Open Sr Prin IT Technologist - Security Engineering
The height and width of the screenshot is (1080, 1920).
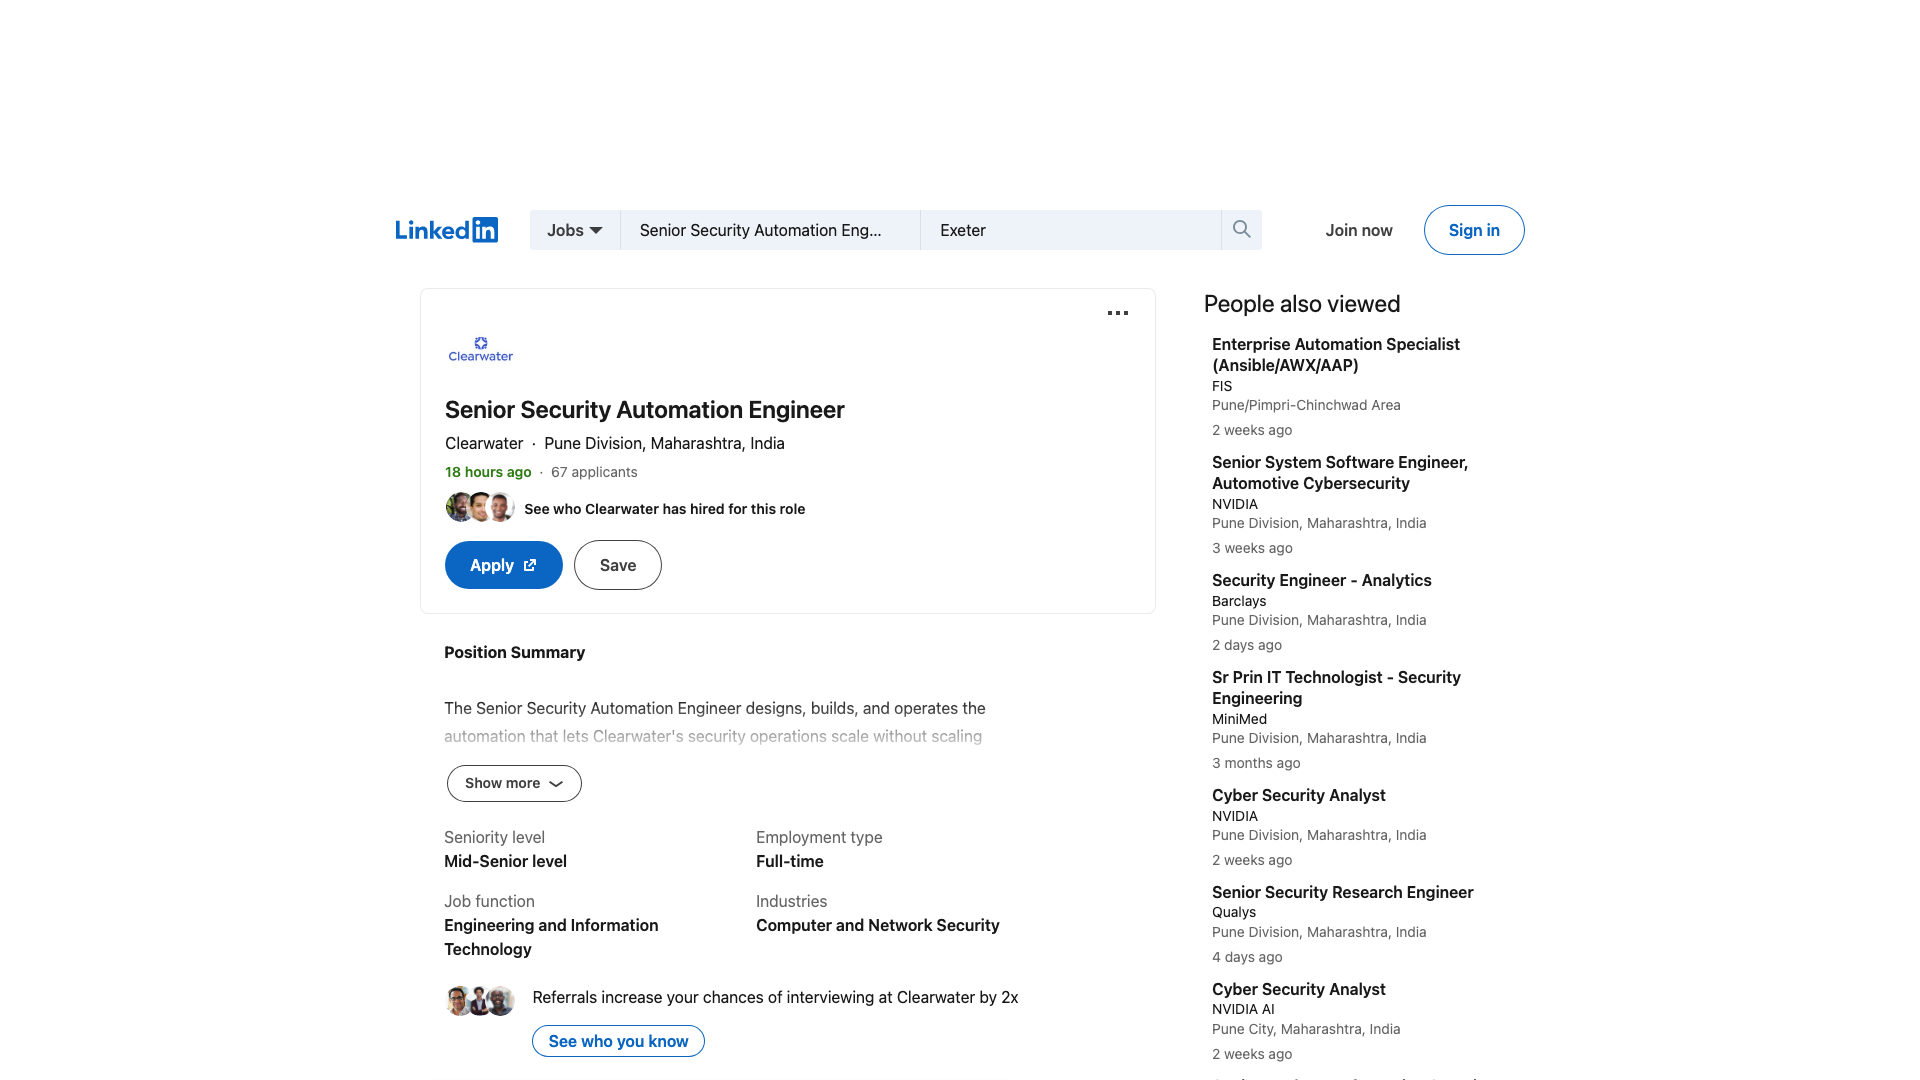[x=1336, y=687]
